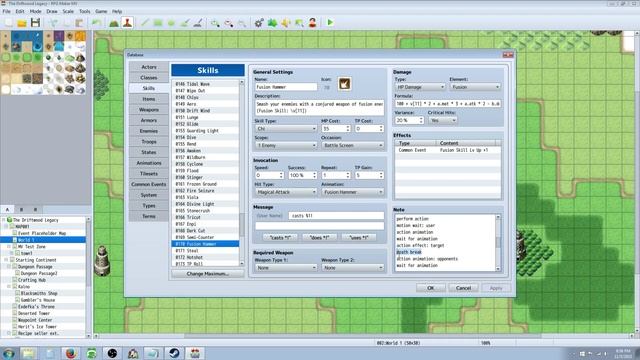640x360 pixels.
Task: Select the Ellipse drawing tool
Action: coord(171,23)
